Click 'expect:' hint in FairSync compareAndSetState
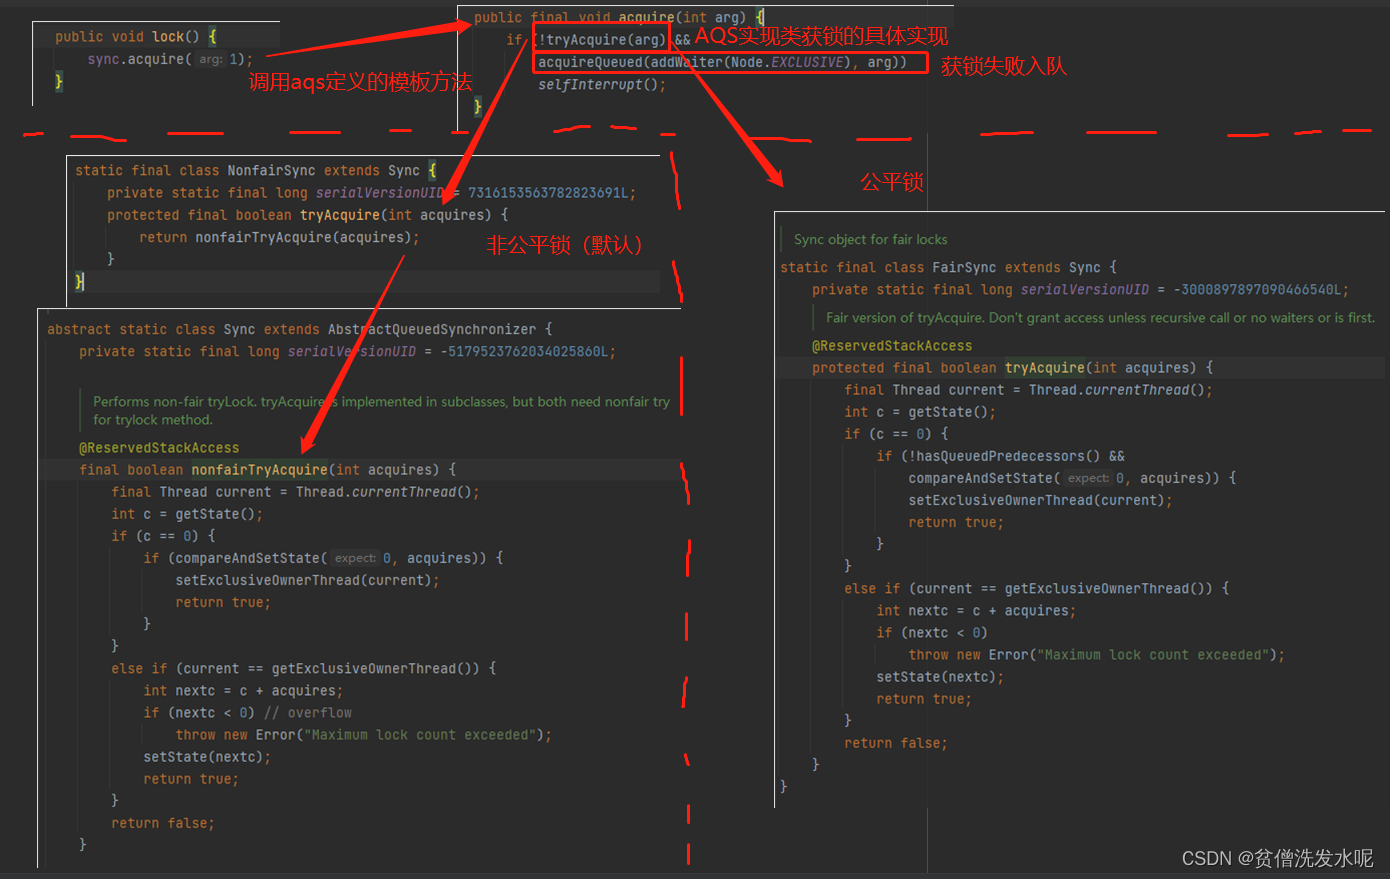Screen dimensions: 1390x879 coord(1088,478)
